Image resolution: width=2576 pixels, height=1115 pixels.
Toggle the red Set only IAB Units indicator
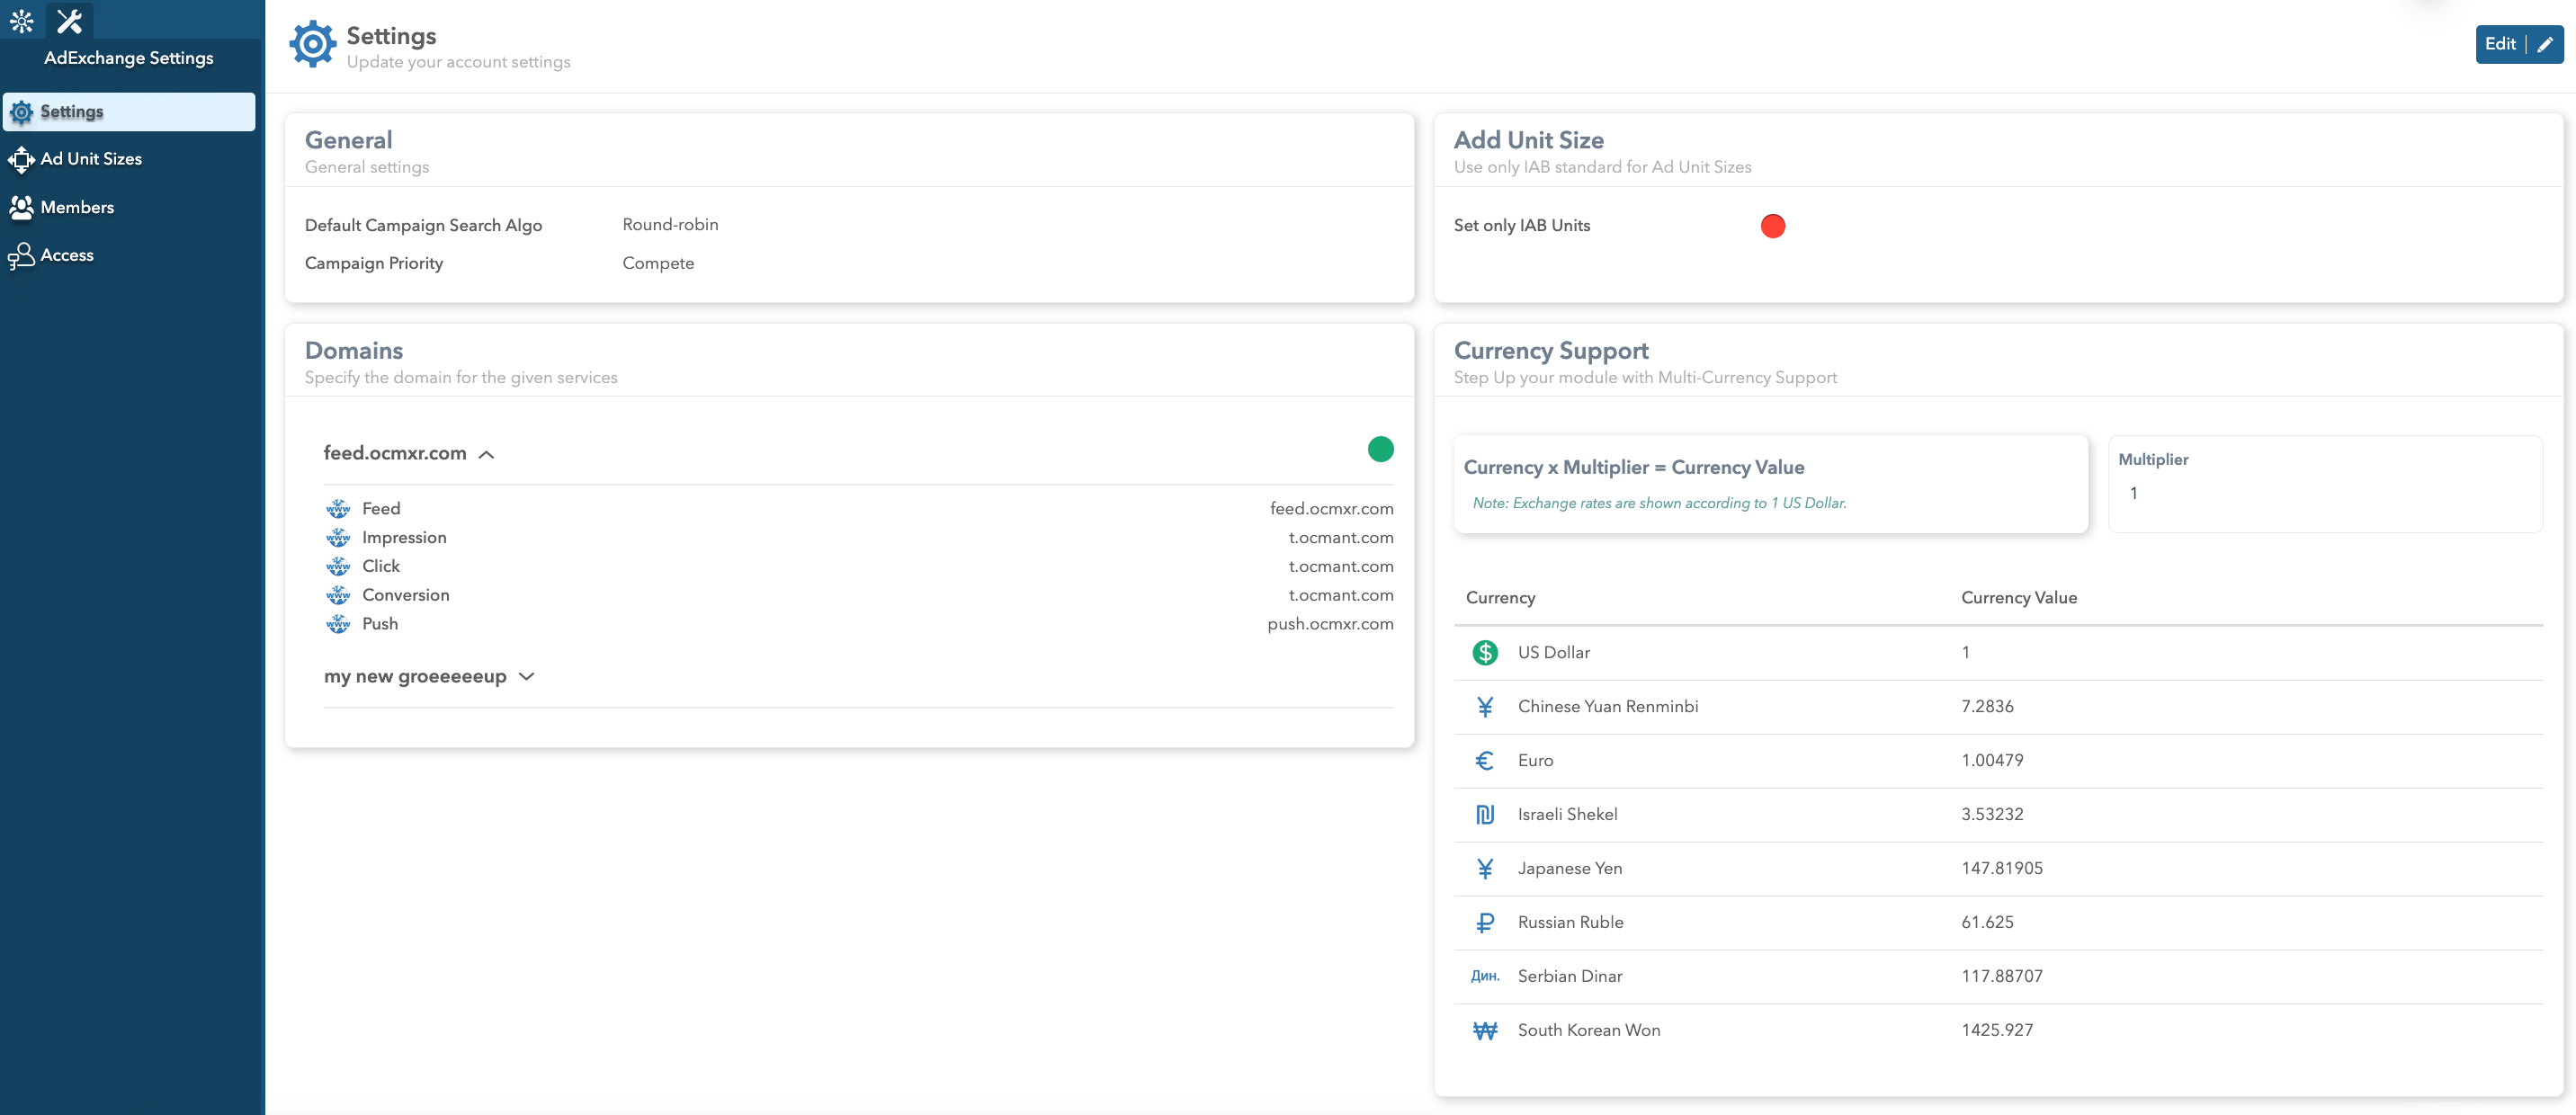point(1772,226)
